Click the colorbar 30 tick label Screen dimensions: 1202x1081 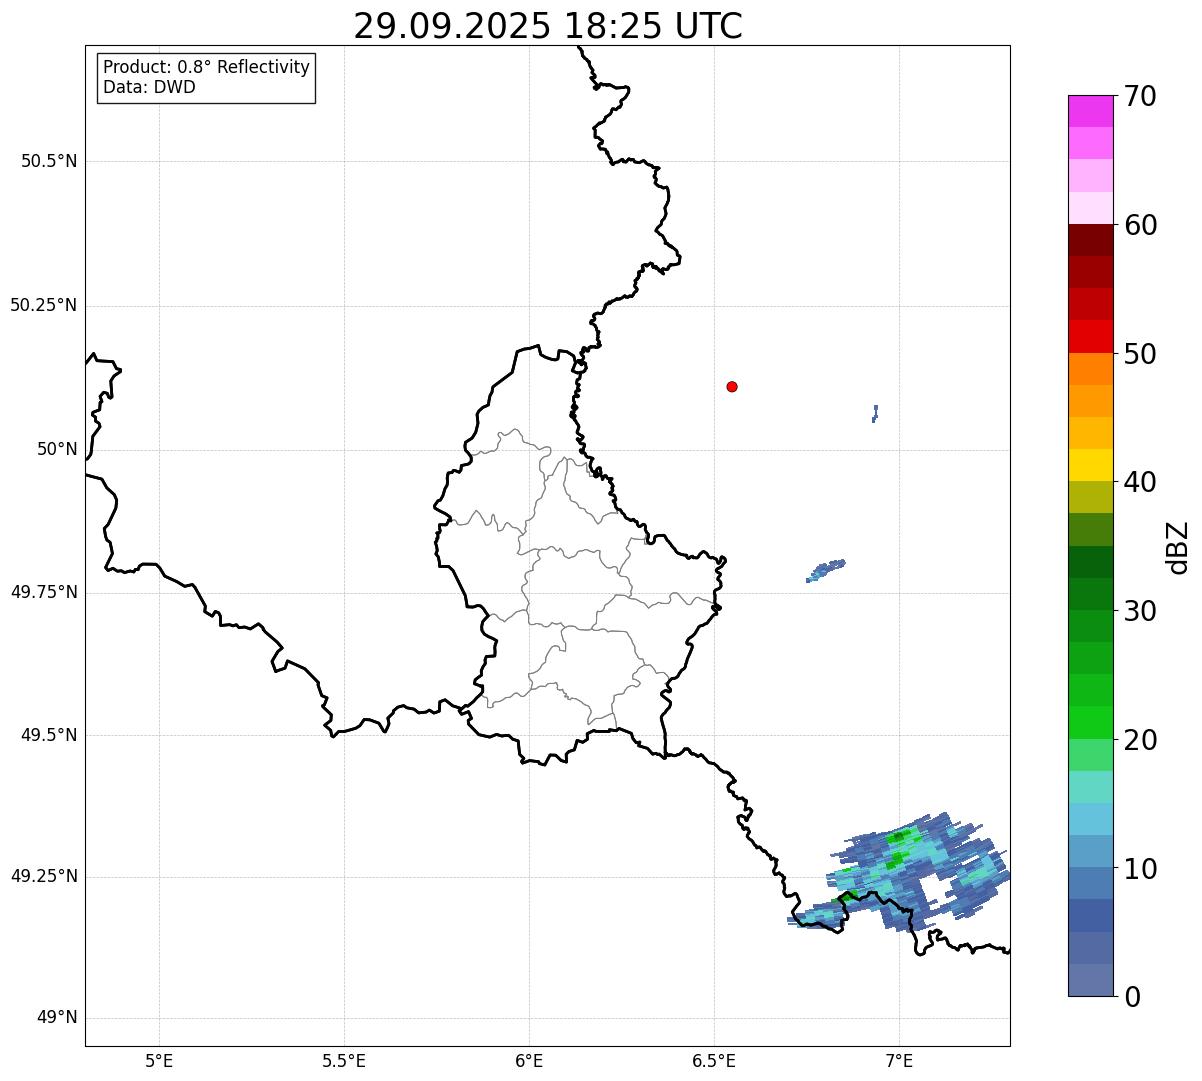pos(1140,611)
